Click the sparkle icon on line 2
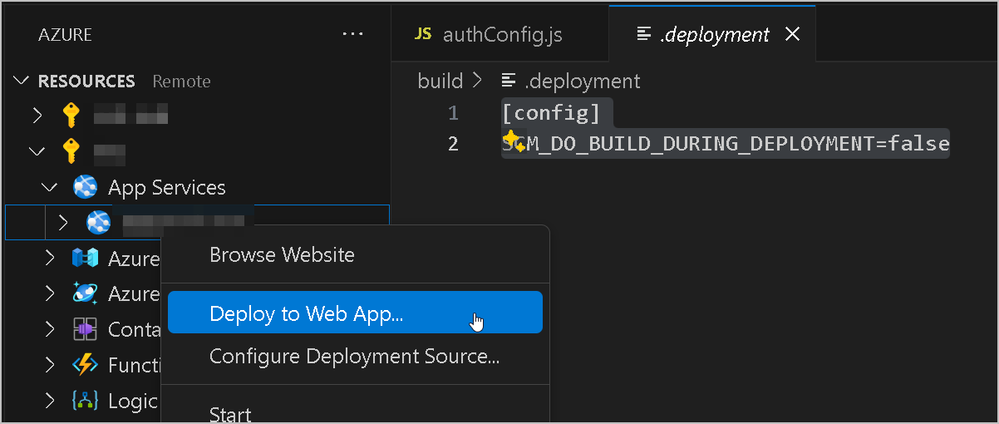 click(514, 141)
